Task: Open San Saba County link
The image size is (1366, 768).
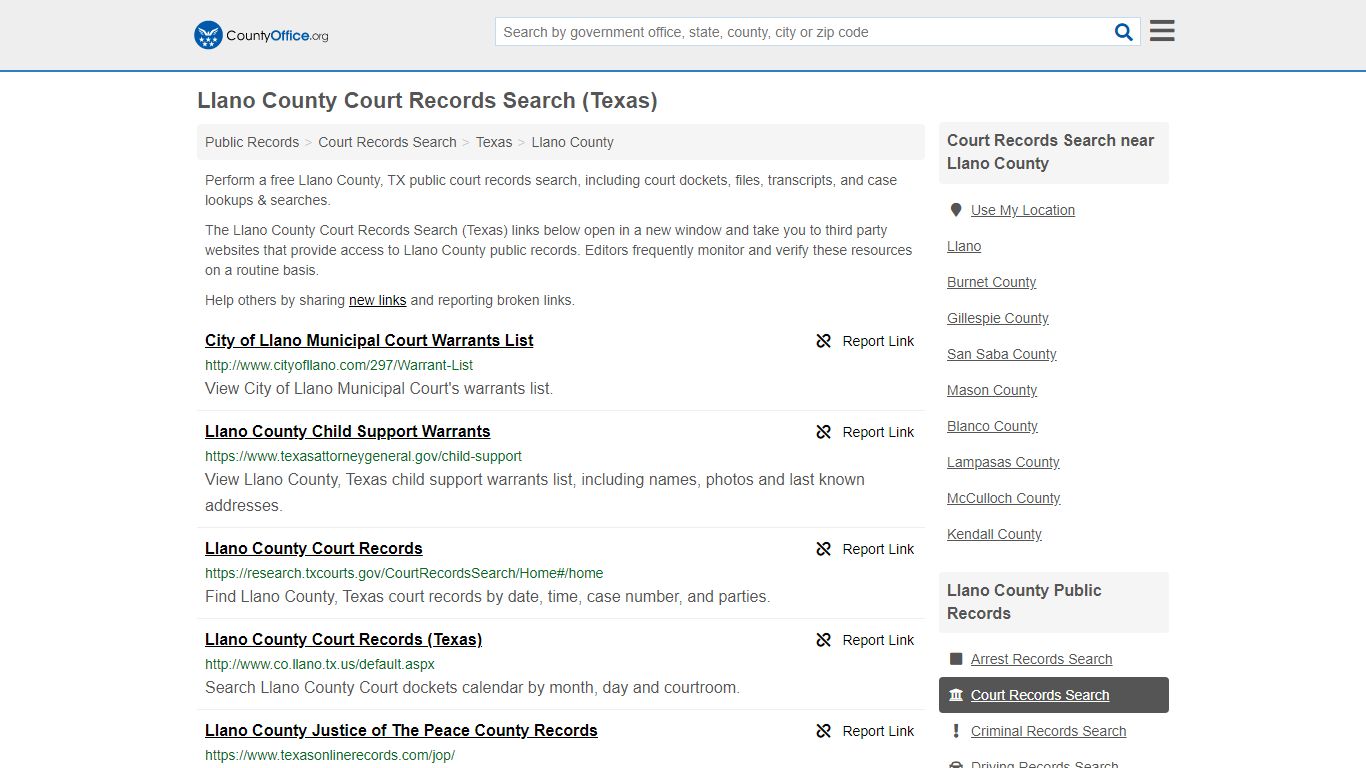Action: coord(1001,354)
